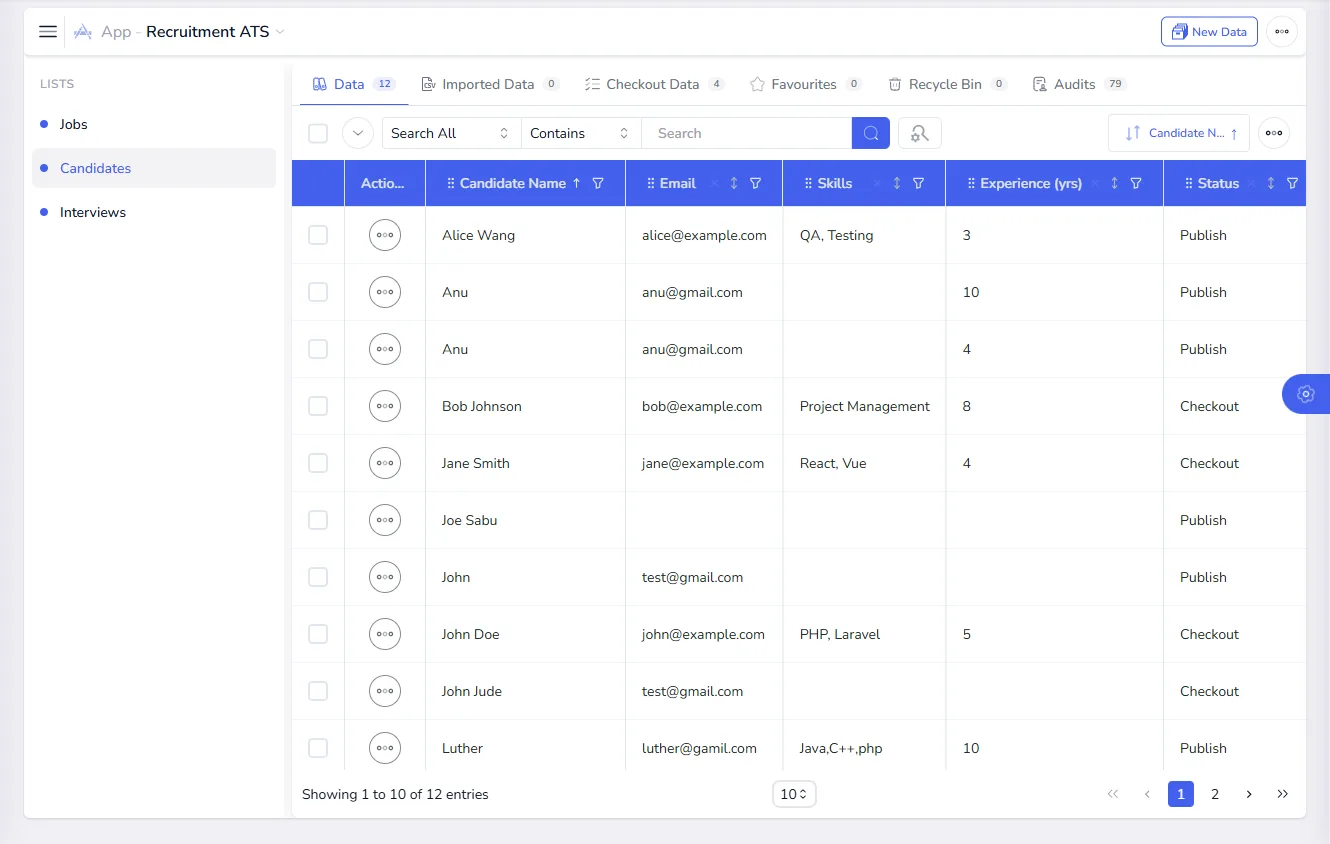This screenshot has width=1330, height=844.
Task: Go to page 2
Action: (1215, 794)
